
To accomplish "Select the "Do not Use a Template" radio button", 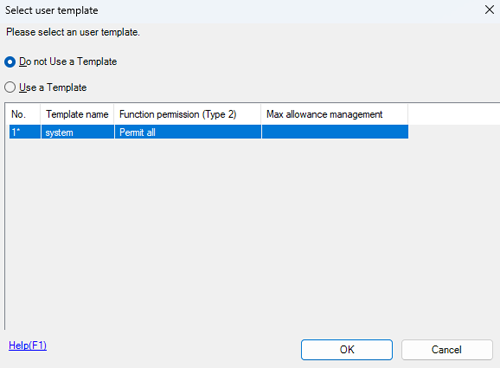I will coord(10,62).
